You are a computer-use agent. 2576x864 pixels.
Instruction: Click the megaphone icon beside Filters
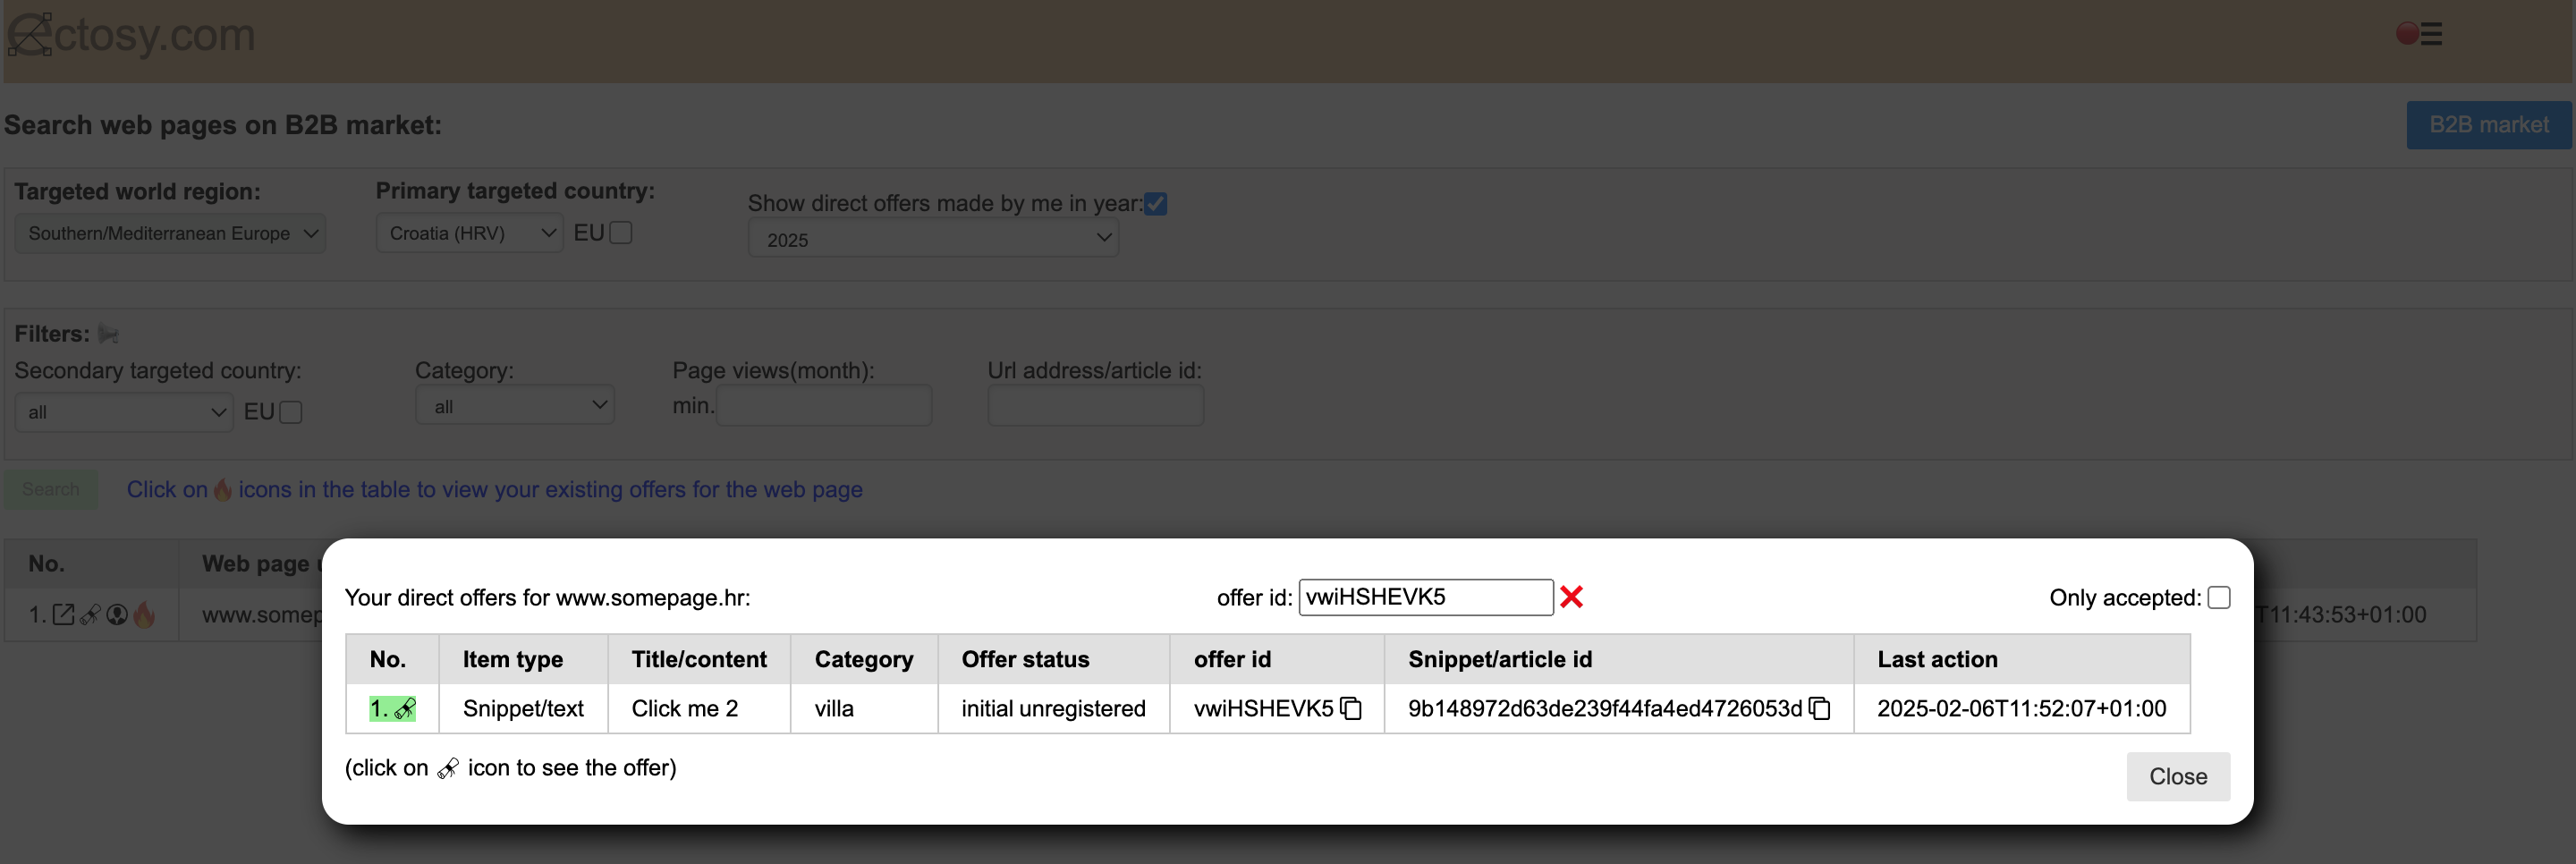coord(108,334)
